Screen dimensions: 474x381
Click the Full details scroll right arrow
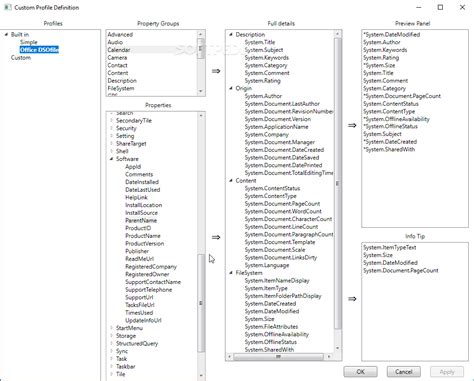(x=329, y=357)
